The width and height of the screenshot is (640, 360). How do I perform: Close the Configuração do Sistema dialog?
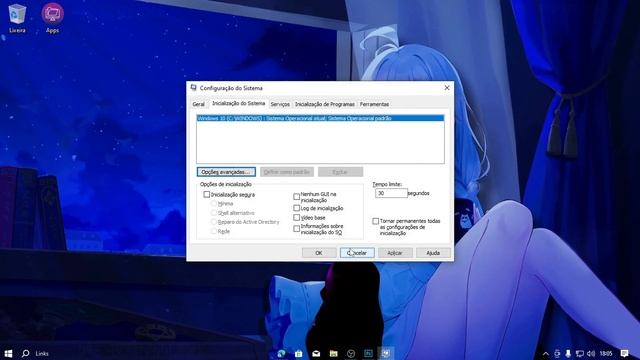tap(447, 88)
